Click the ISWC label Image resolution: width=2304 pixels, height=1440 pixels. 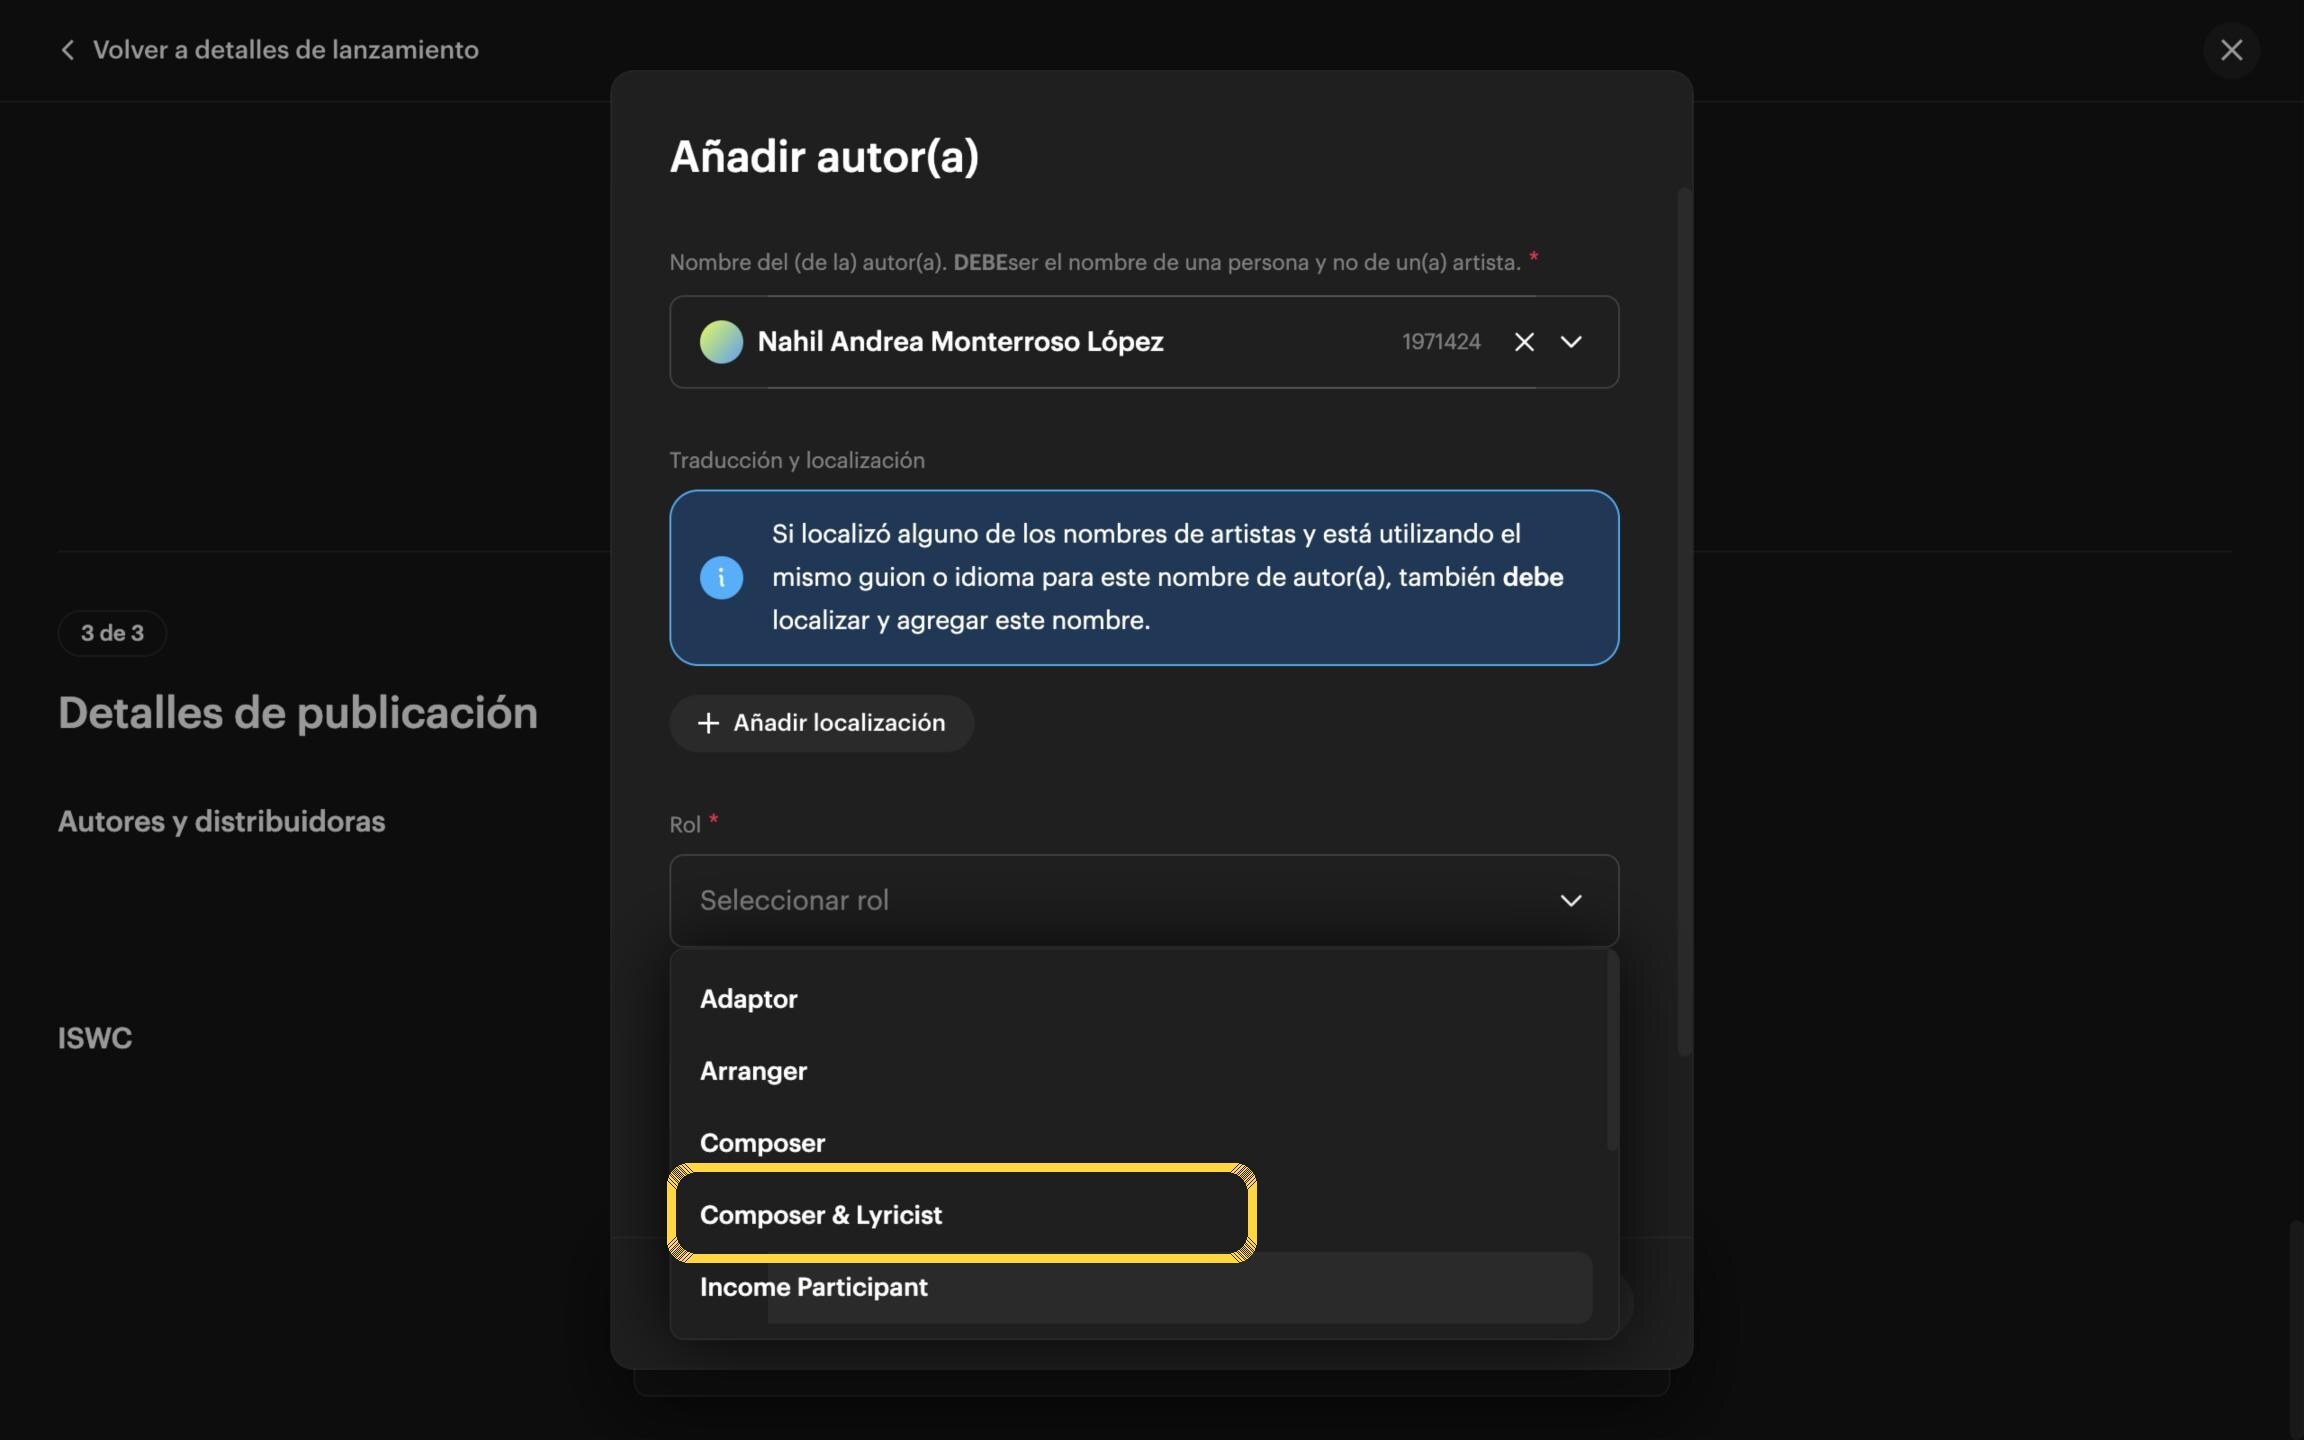95,1038
